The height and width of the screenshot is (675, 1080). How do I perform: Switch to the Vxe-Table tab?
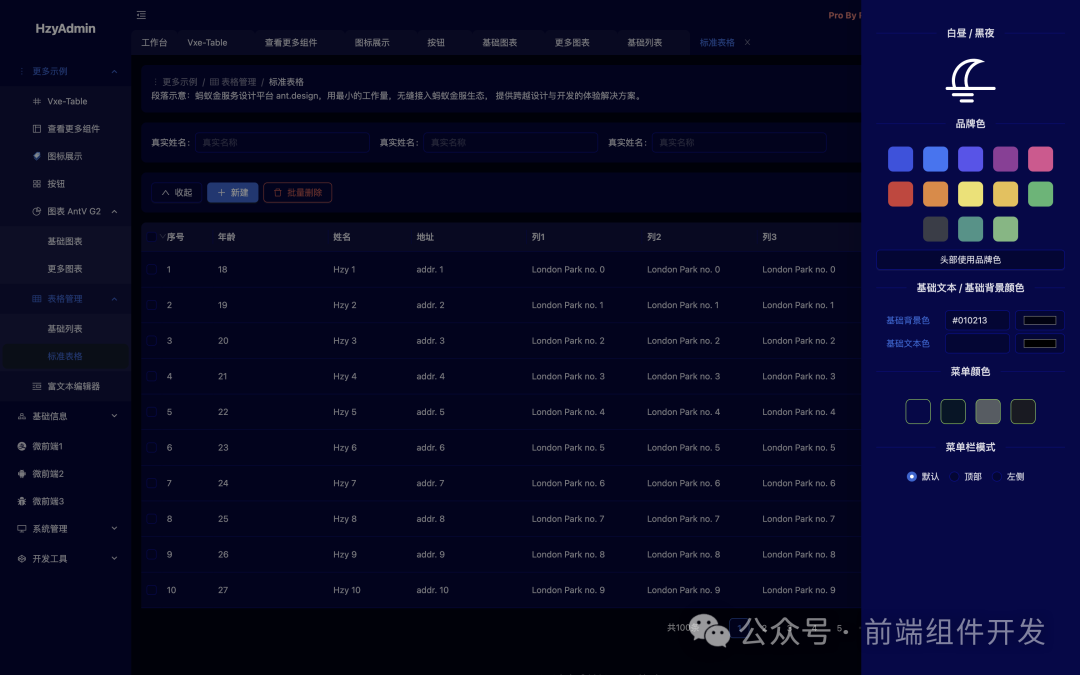pos(207,43)
